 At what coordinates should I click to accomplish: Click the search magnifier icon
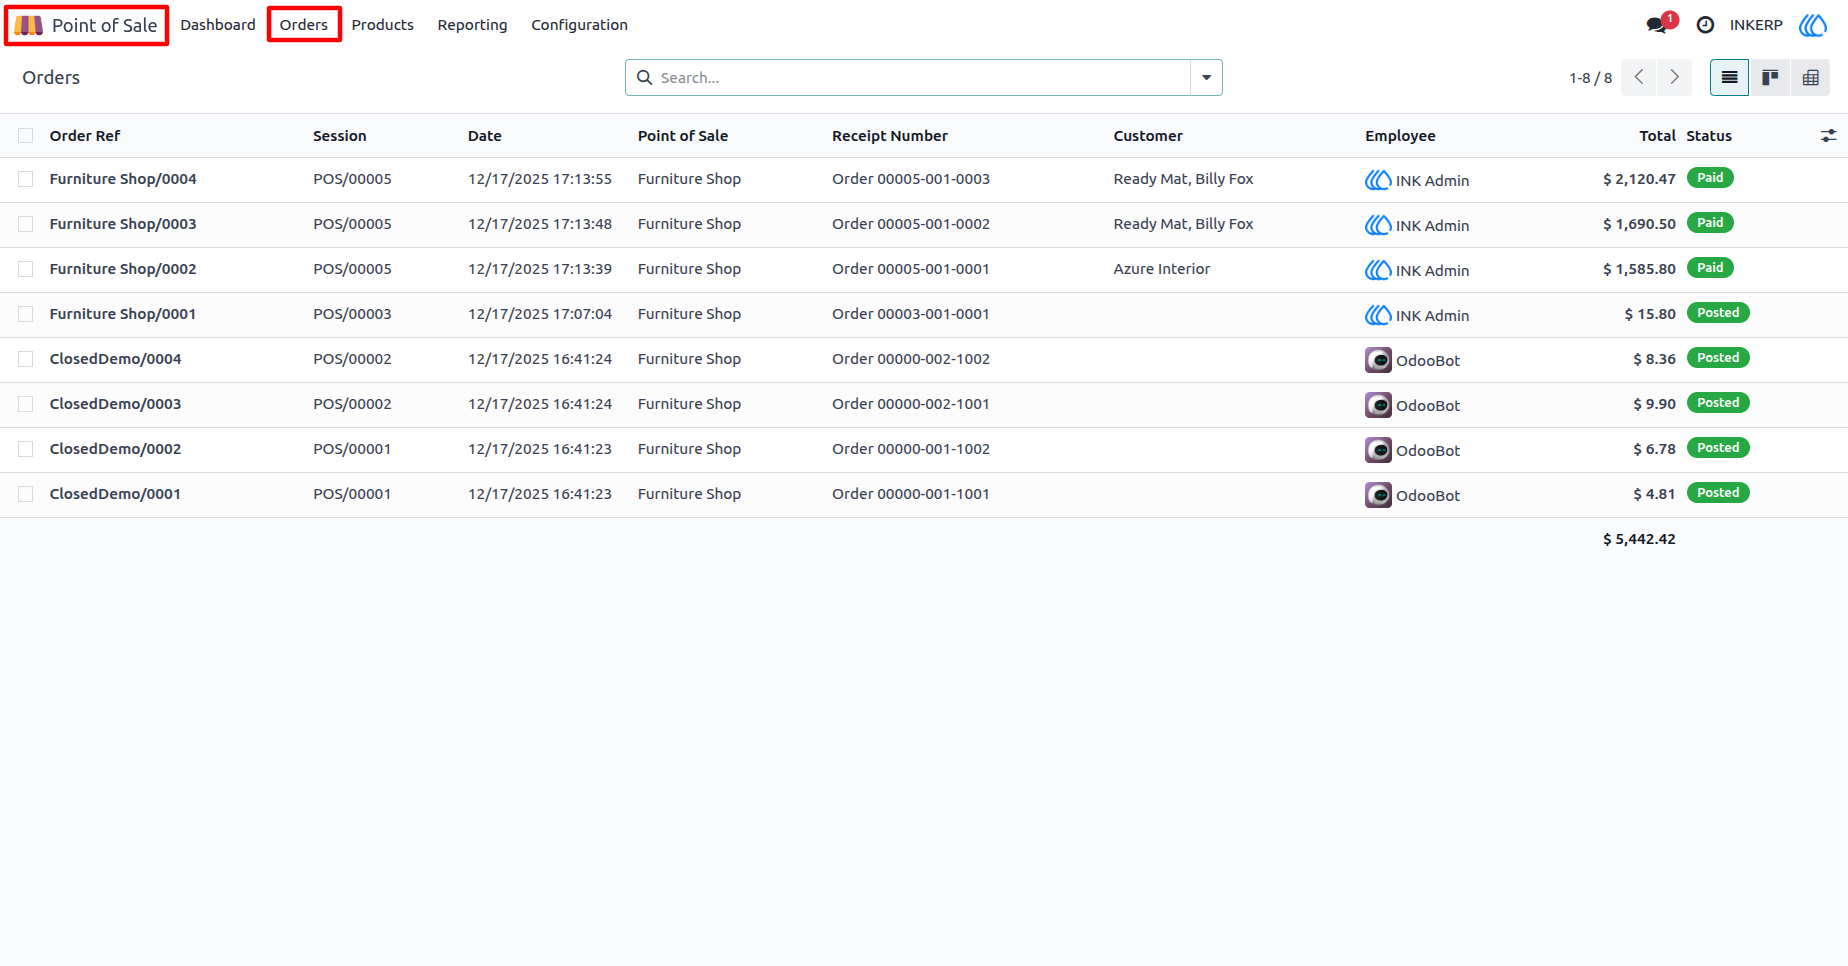point(645,78)
